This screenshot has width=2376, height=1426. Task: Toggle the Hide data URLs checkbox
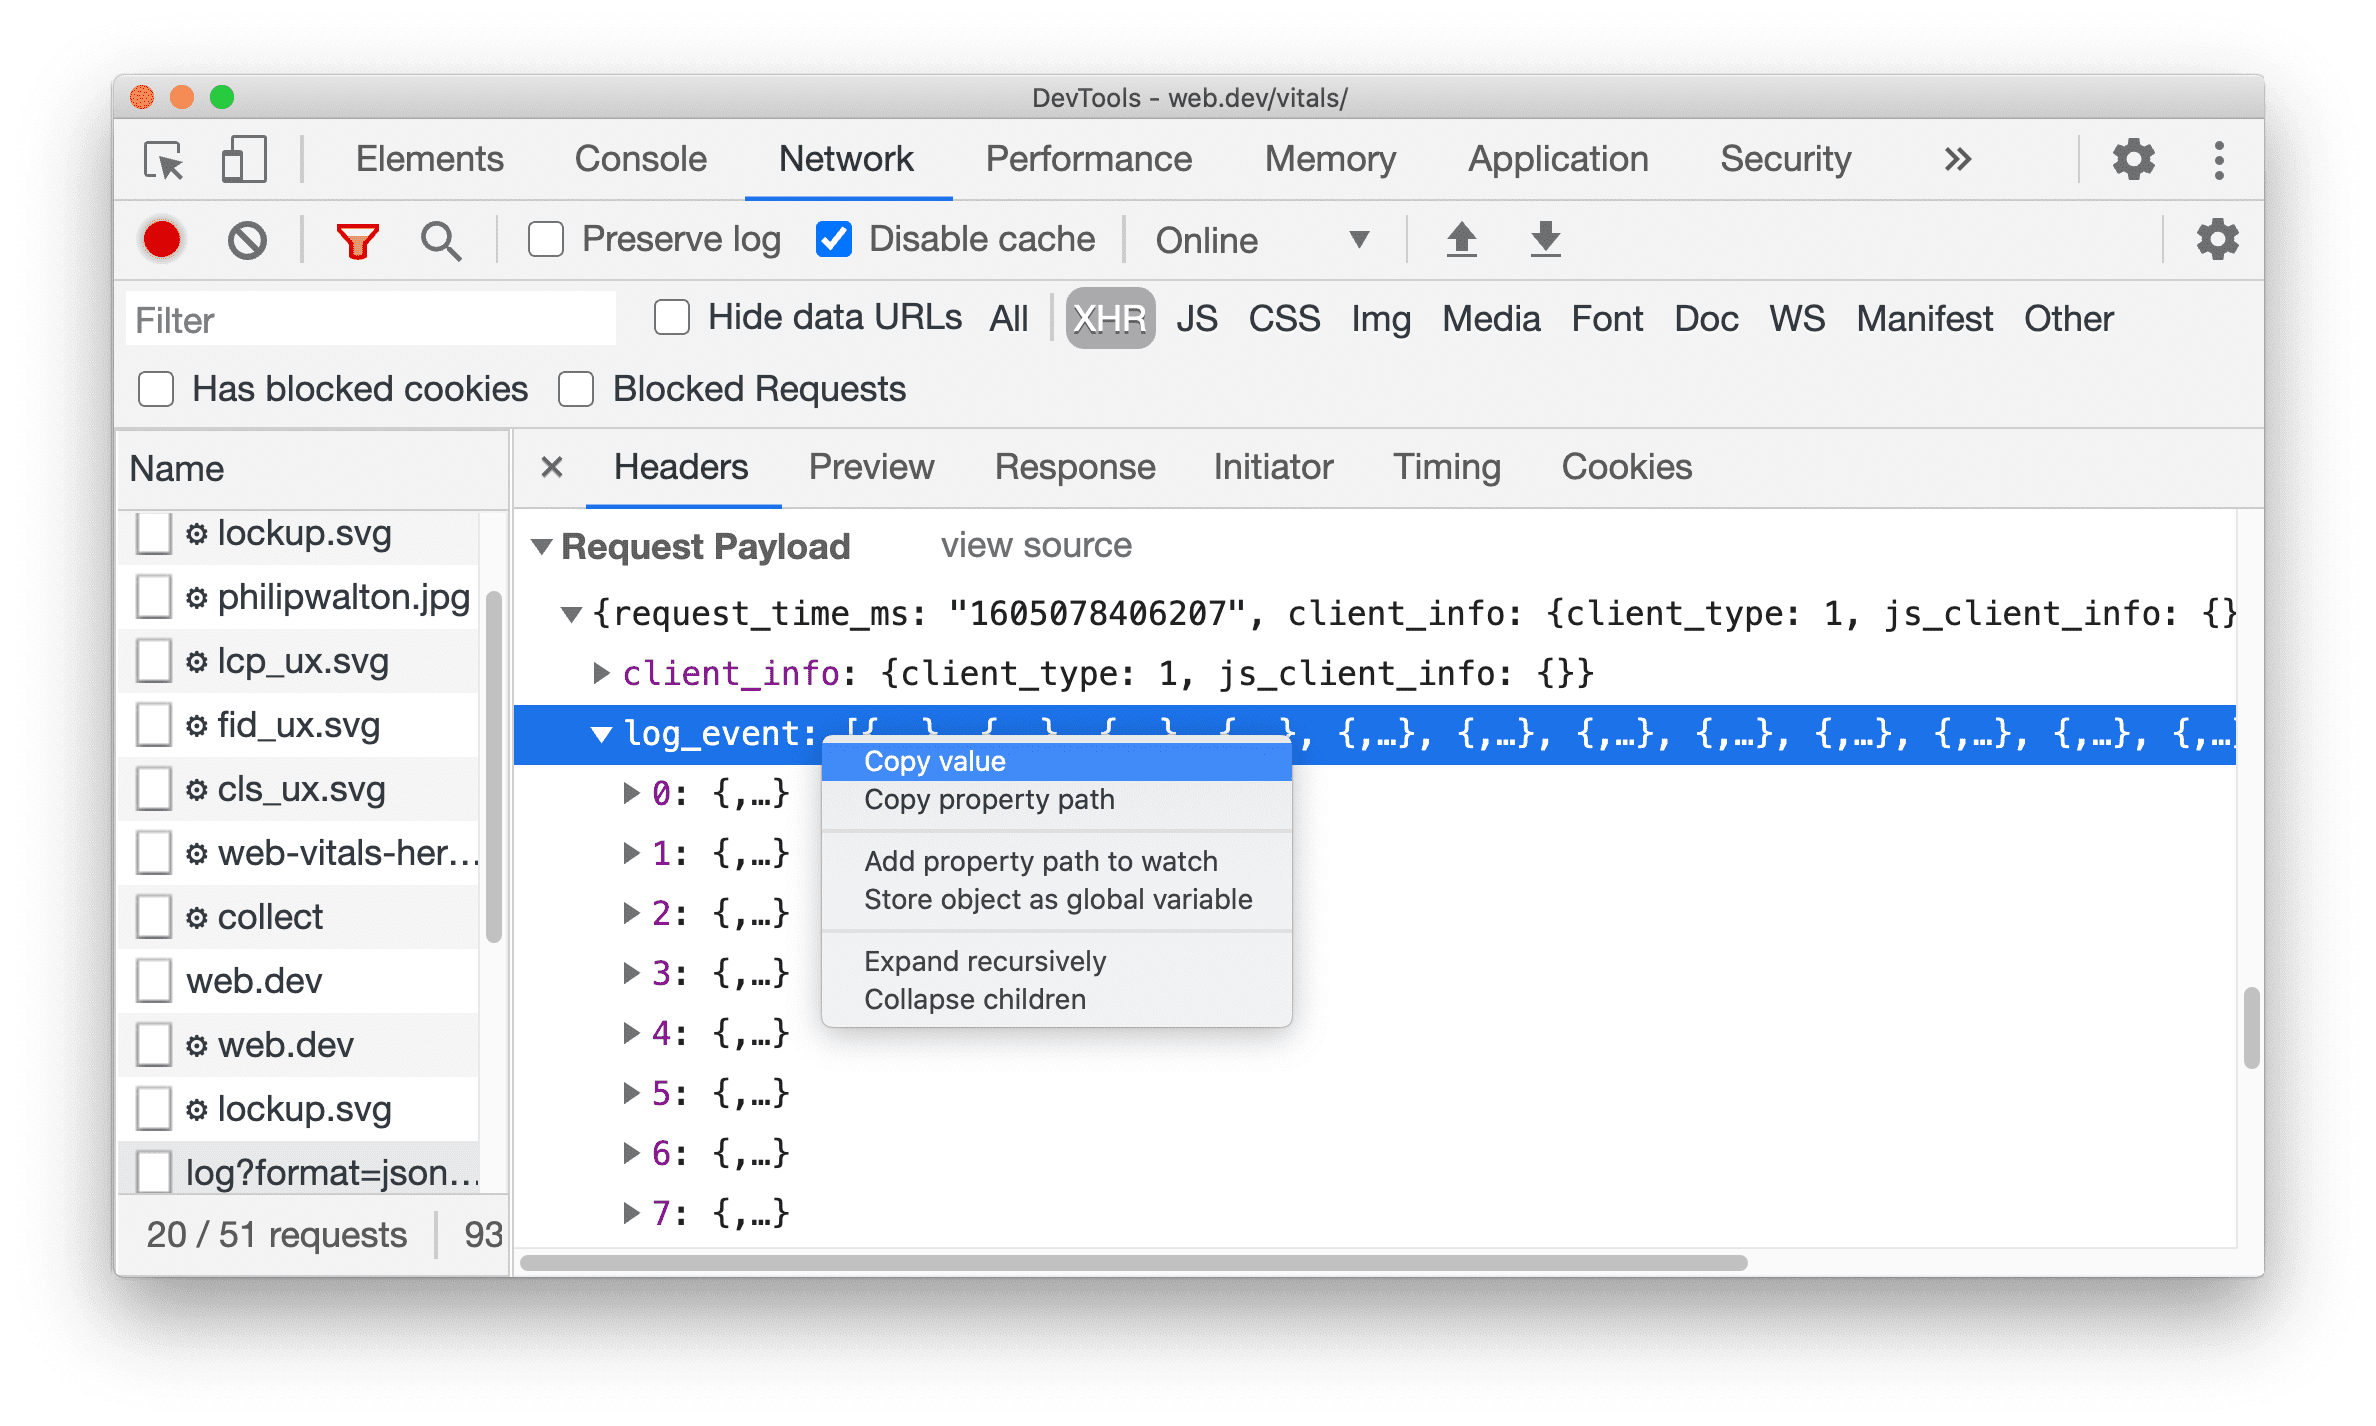(664, 317)
